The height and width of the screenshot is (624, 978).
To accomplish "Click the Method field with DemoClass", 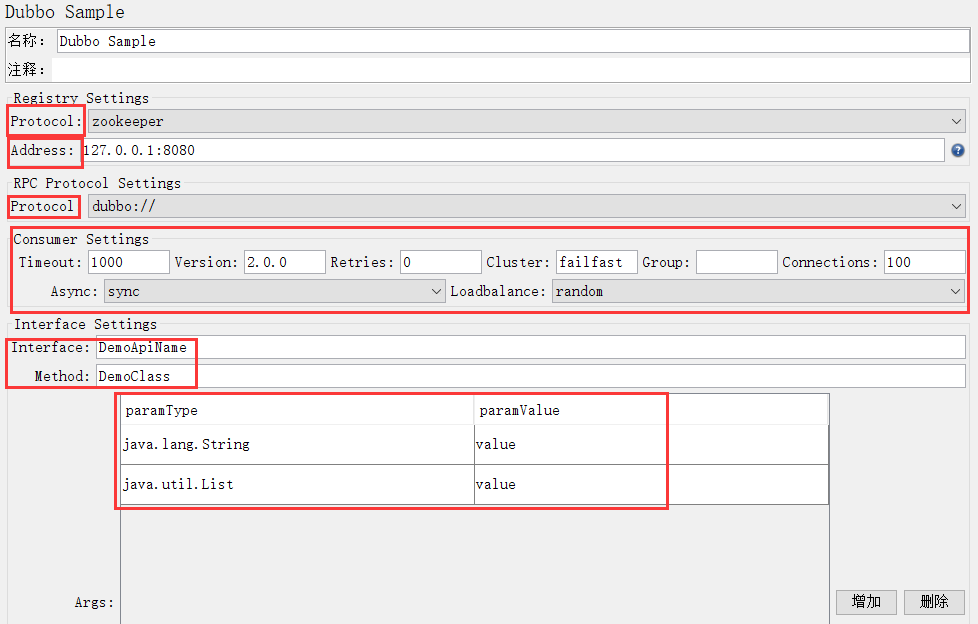I will tap(531, 376).
